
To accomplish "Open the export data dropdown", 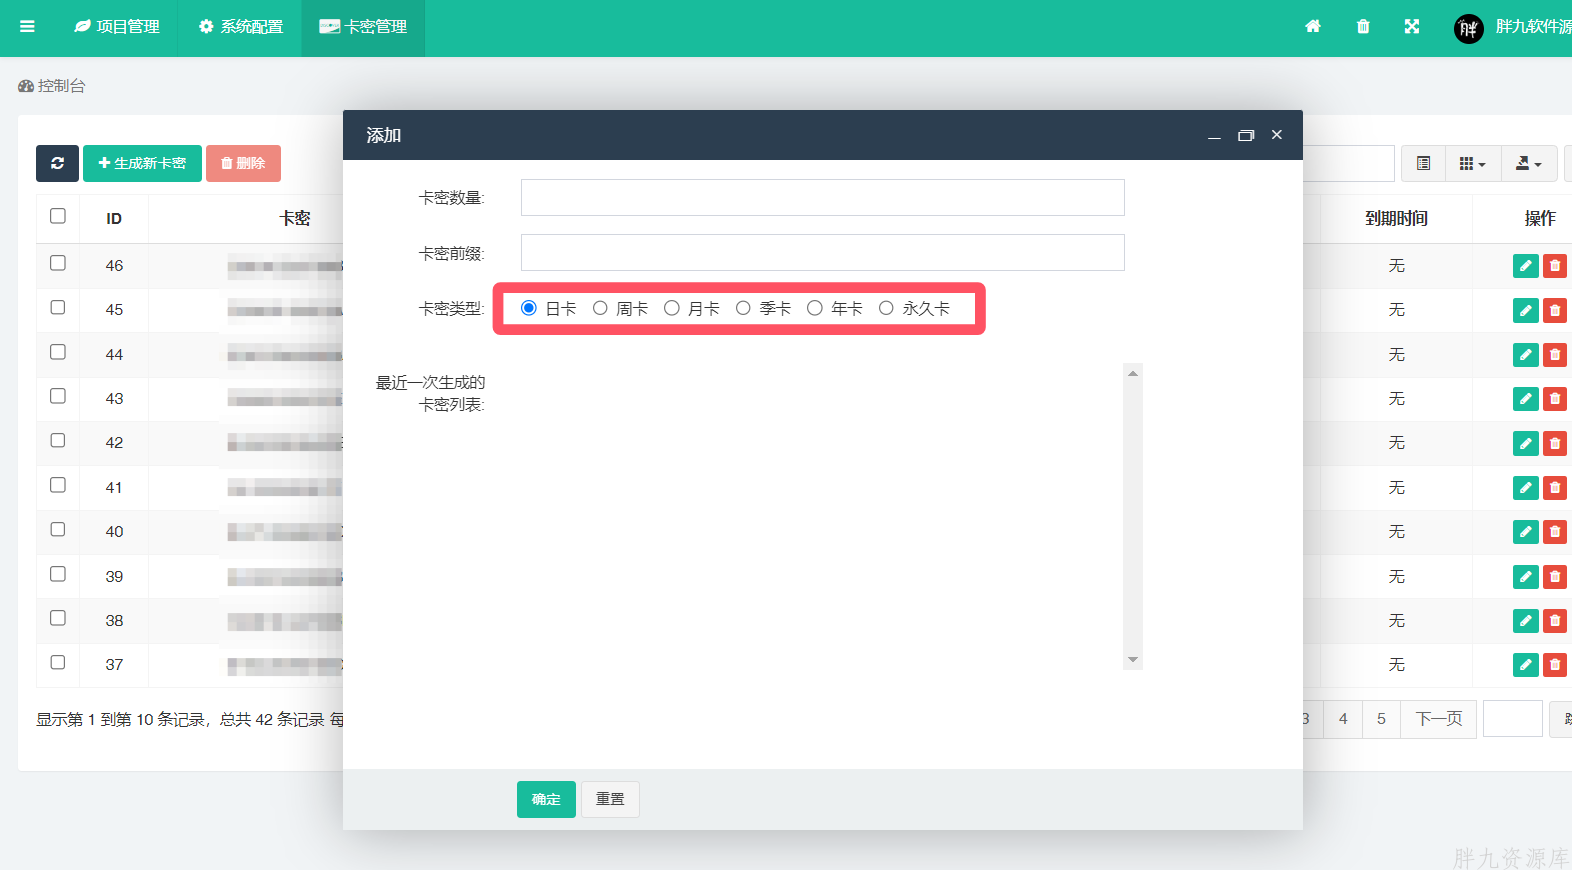I will tap(1529, 163).
